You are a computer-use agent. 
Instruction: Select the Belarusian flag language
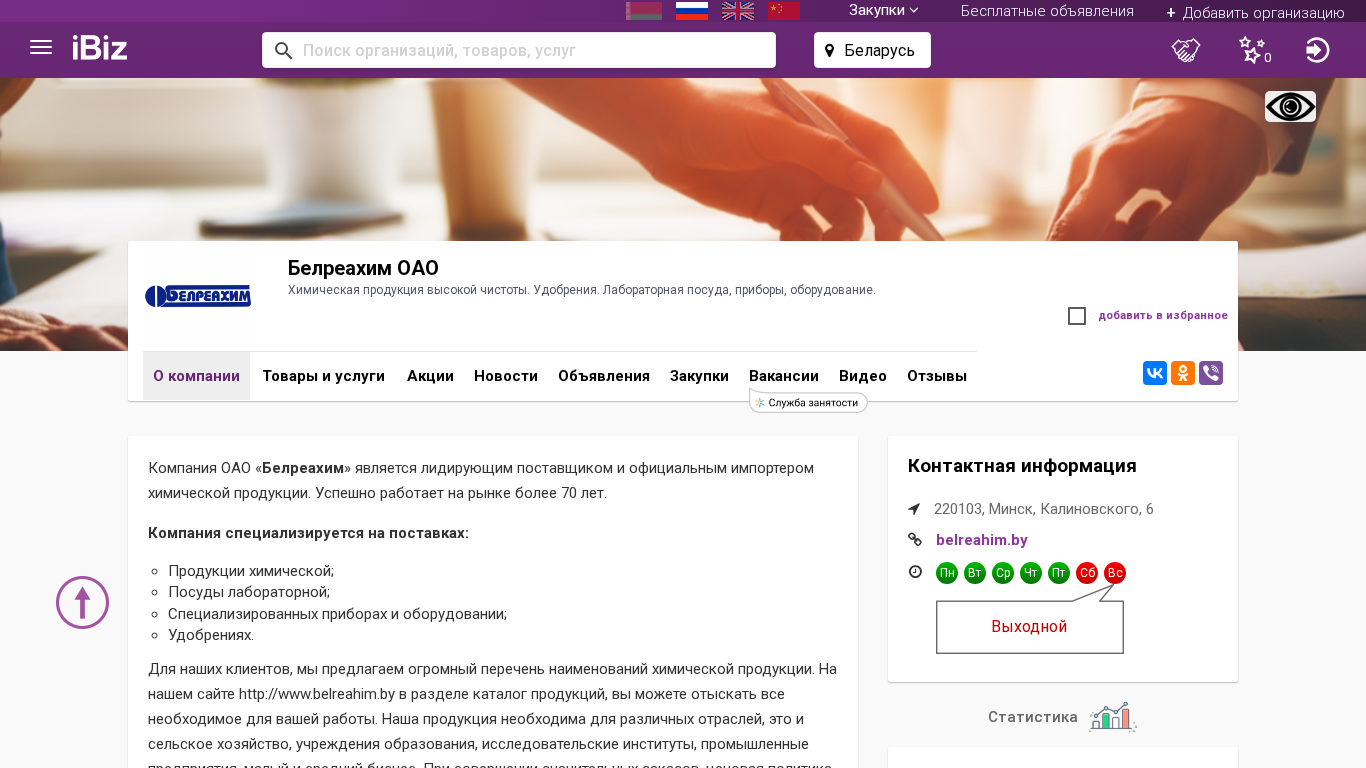pos(644,10)
